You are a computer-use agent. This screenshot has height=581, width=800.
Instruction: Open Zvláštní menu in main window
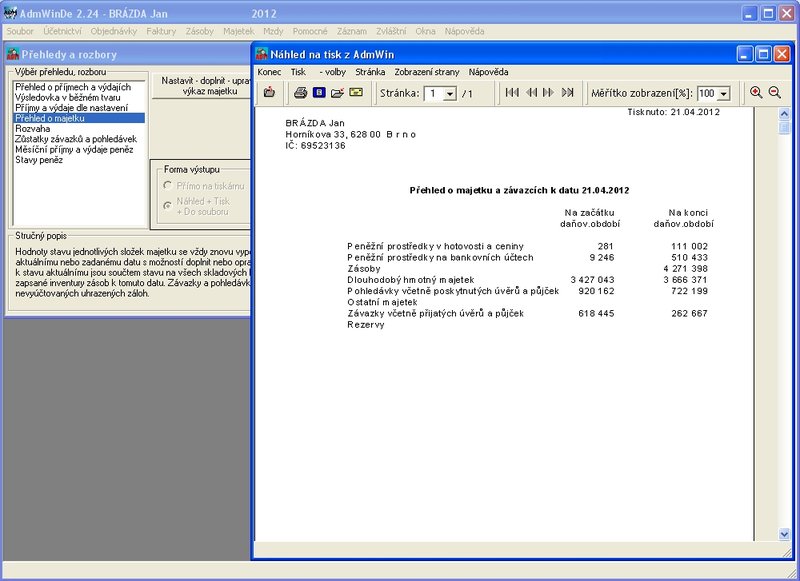(391, 31)
